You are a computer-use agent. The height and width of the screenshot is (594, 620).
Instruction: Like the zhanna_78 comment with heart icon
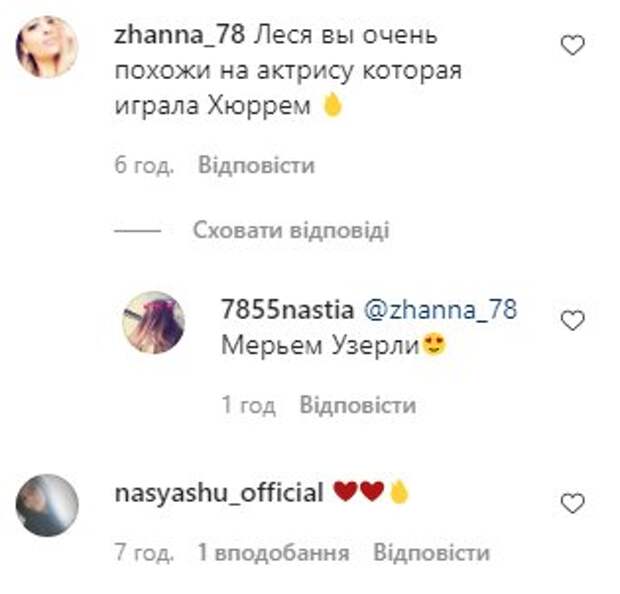573,45
